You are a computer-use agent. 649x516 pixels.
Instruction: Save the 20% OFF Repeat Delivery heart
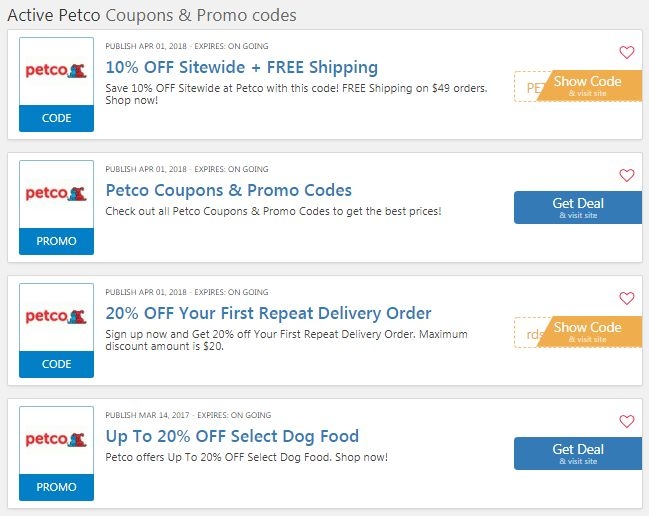click(x=627, y=298)
